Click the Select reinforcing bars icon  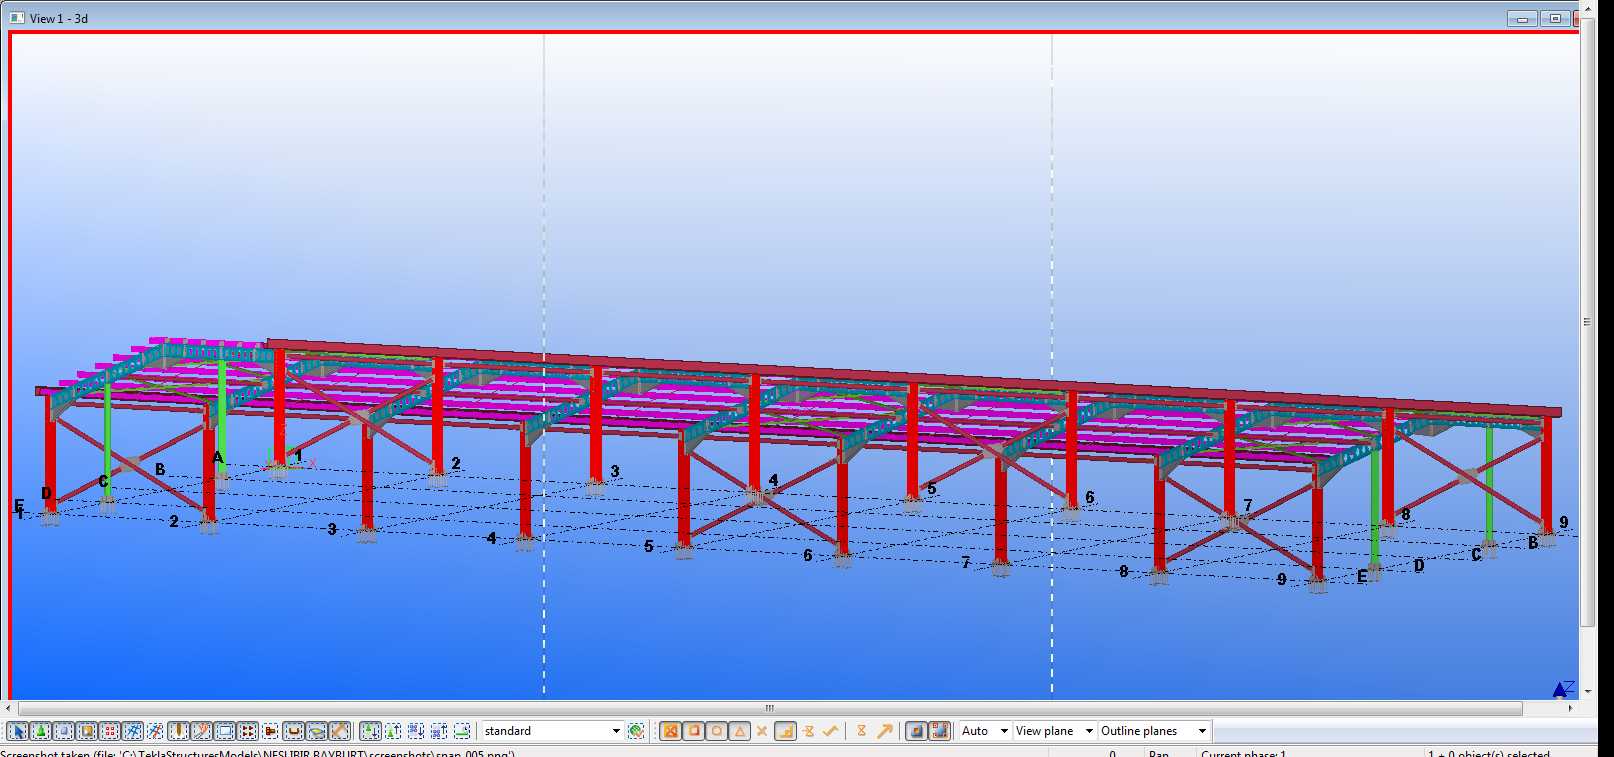[293, 731]
